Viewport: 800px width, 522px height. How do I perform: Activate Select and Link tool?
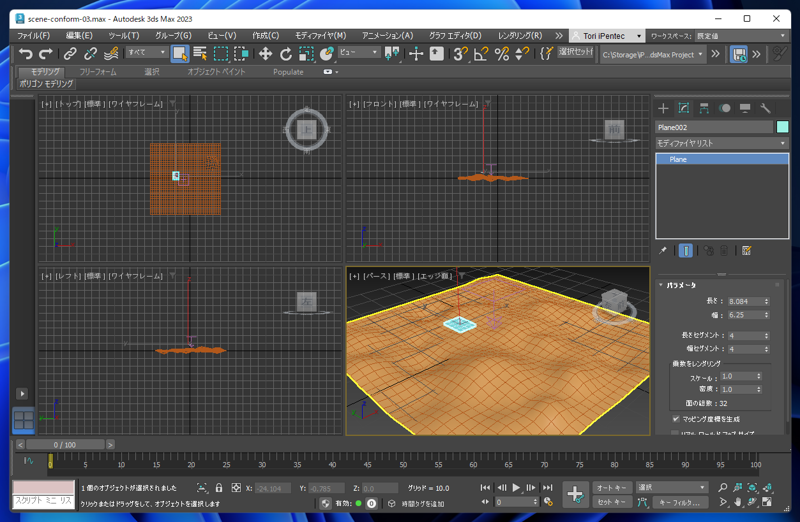(70, 54)
